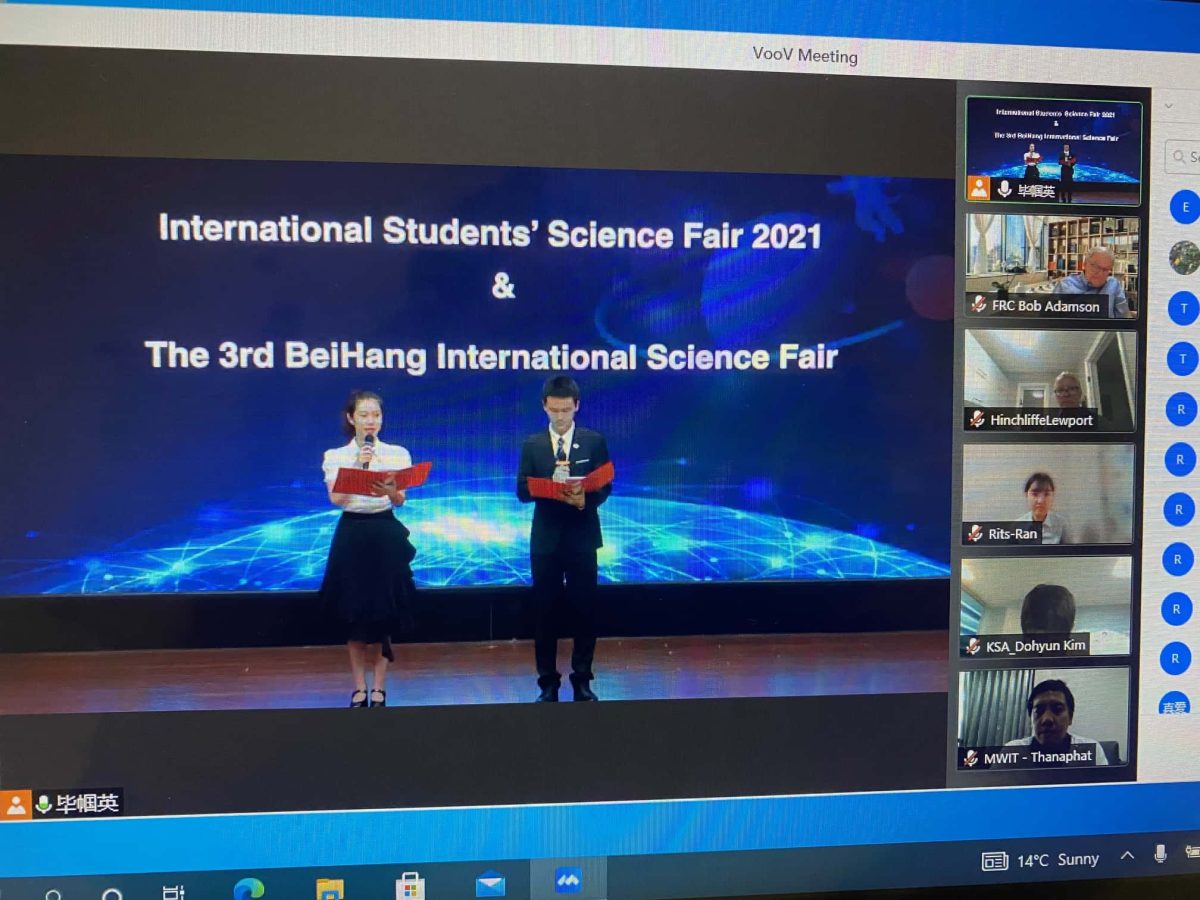
Task: Launch Microsoft Edge from taskbar
Action: point(249,888)
